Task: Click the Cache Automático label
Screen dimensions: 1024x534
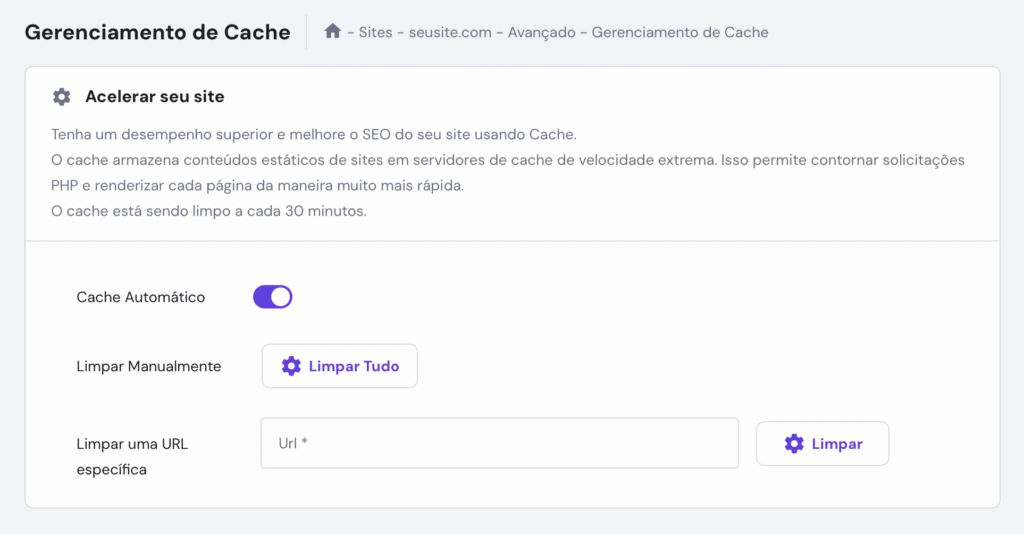Action: tap(141, 297)
